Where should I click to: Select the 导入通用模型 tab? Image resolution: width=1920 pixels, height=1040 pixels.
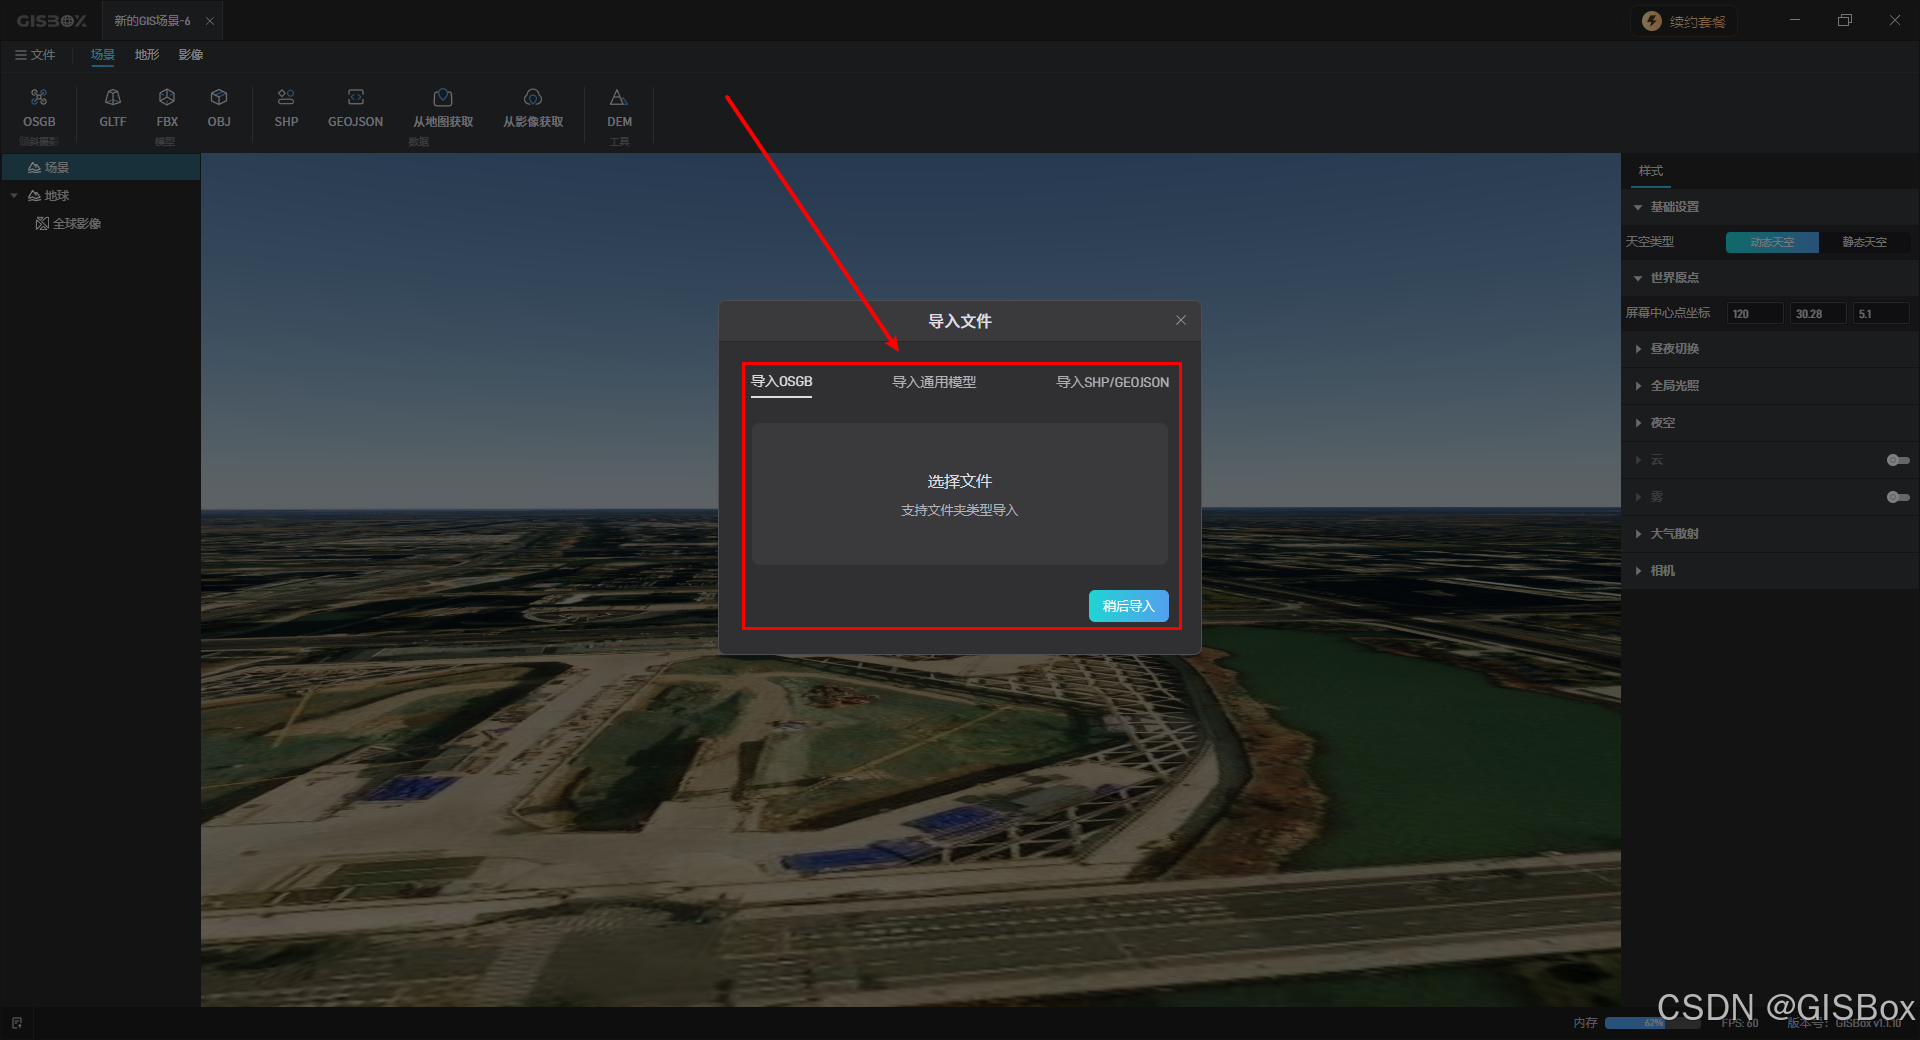(x=934, y=382)
